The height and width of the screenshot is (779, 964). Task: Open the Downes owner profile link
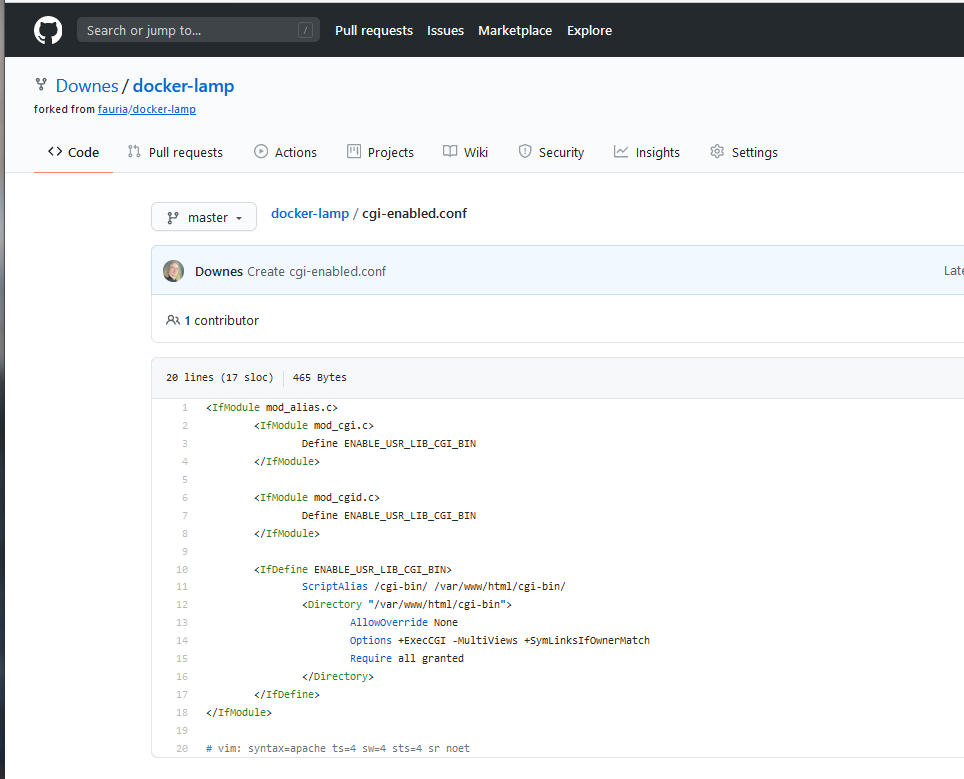click(x=87, y=85)
